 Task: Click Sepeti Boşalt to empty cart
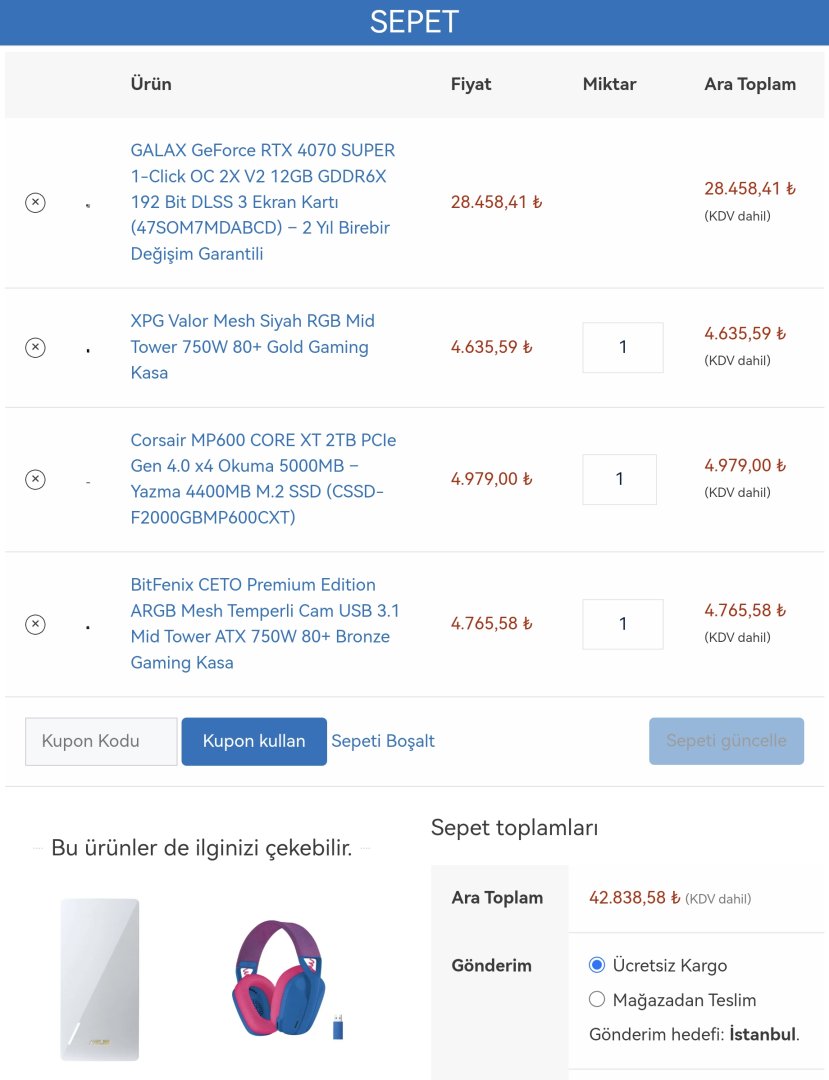[383, 741]
